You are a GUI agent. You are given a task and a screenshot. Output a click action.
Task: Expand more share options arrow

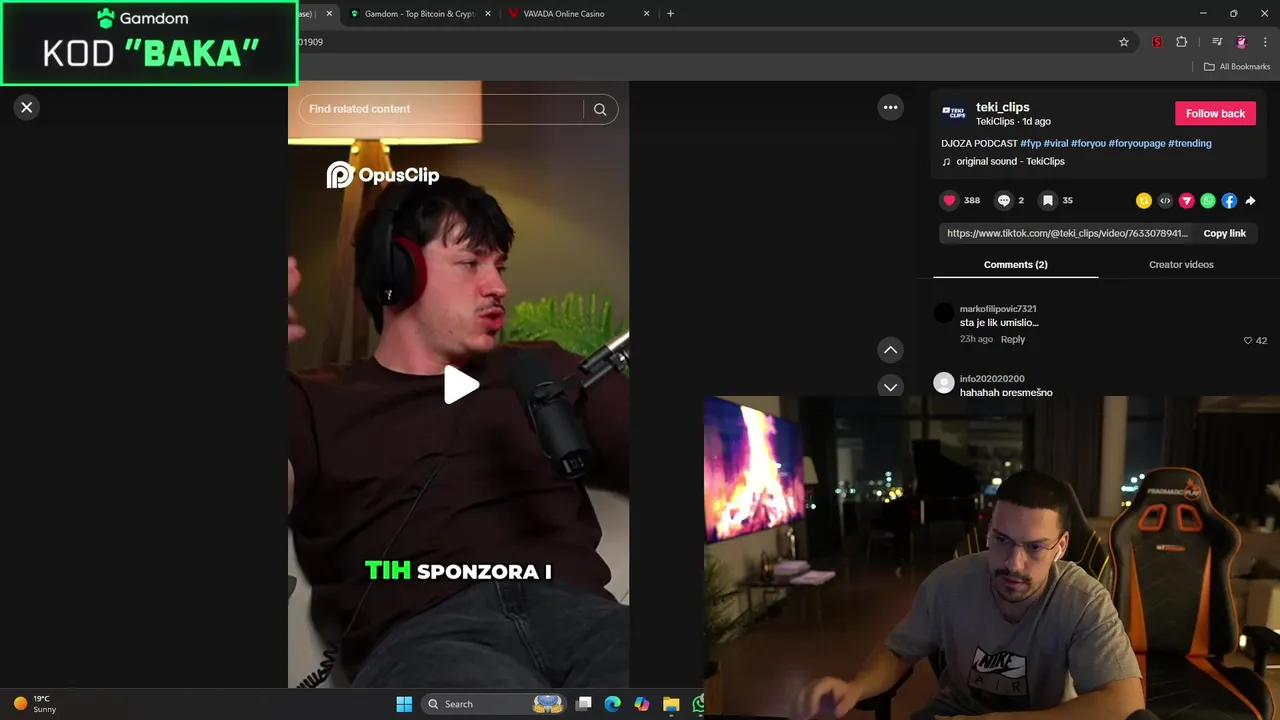pyautogui.click(x=1250, y=201)
